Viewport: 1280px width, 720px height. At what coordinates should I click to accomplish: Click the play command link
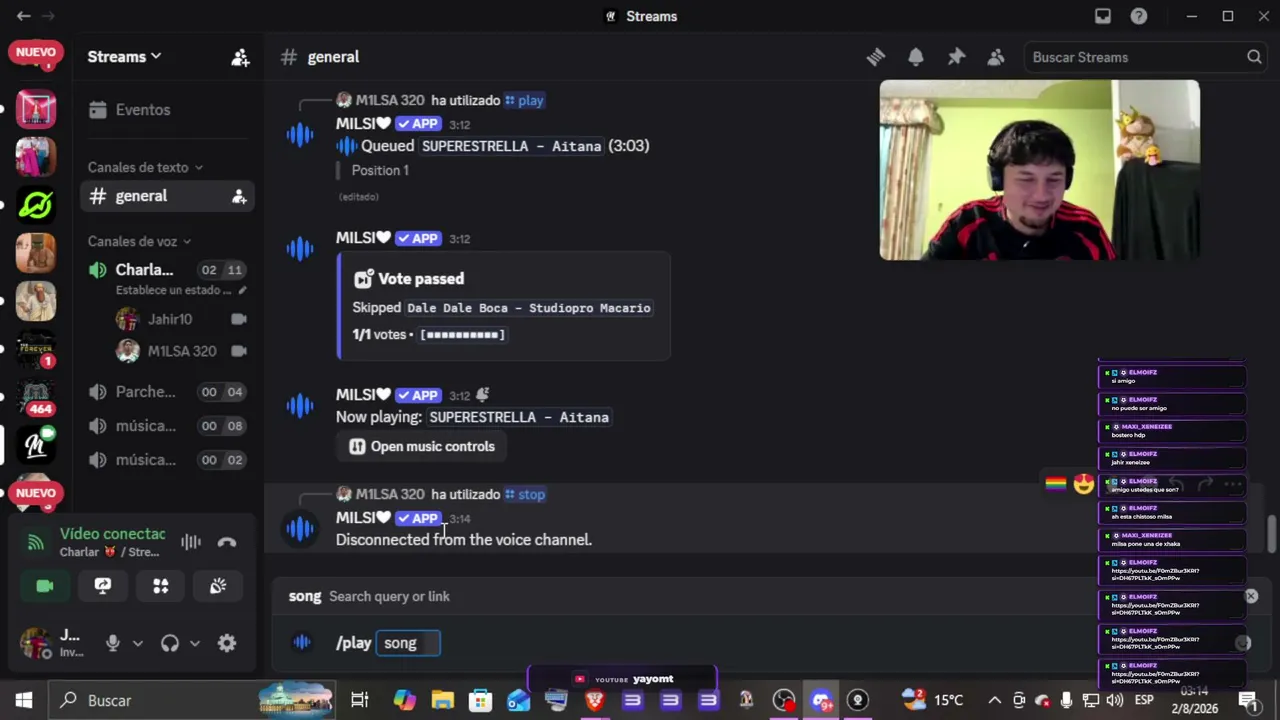tap(524, 100)
